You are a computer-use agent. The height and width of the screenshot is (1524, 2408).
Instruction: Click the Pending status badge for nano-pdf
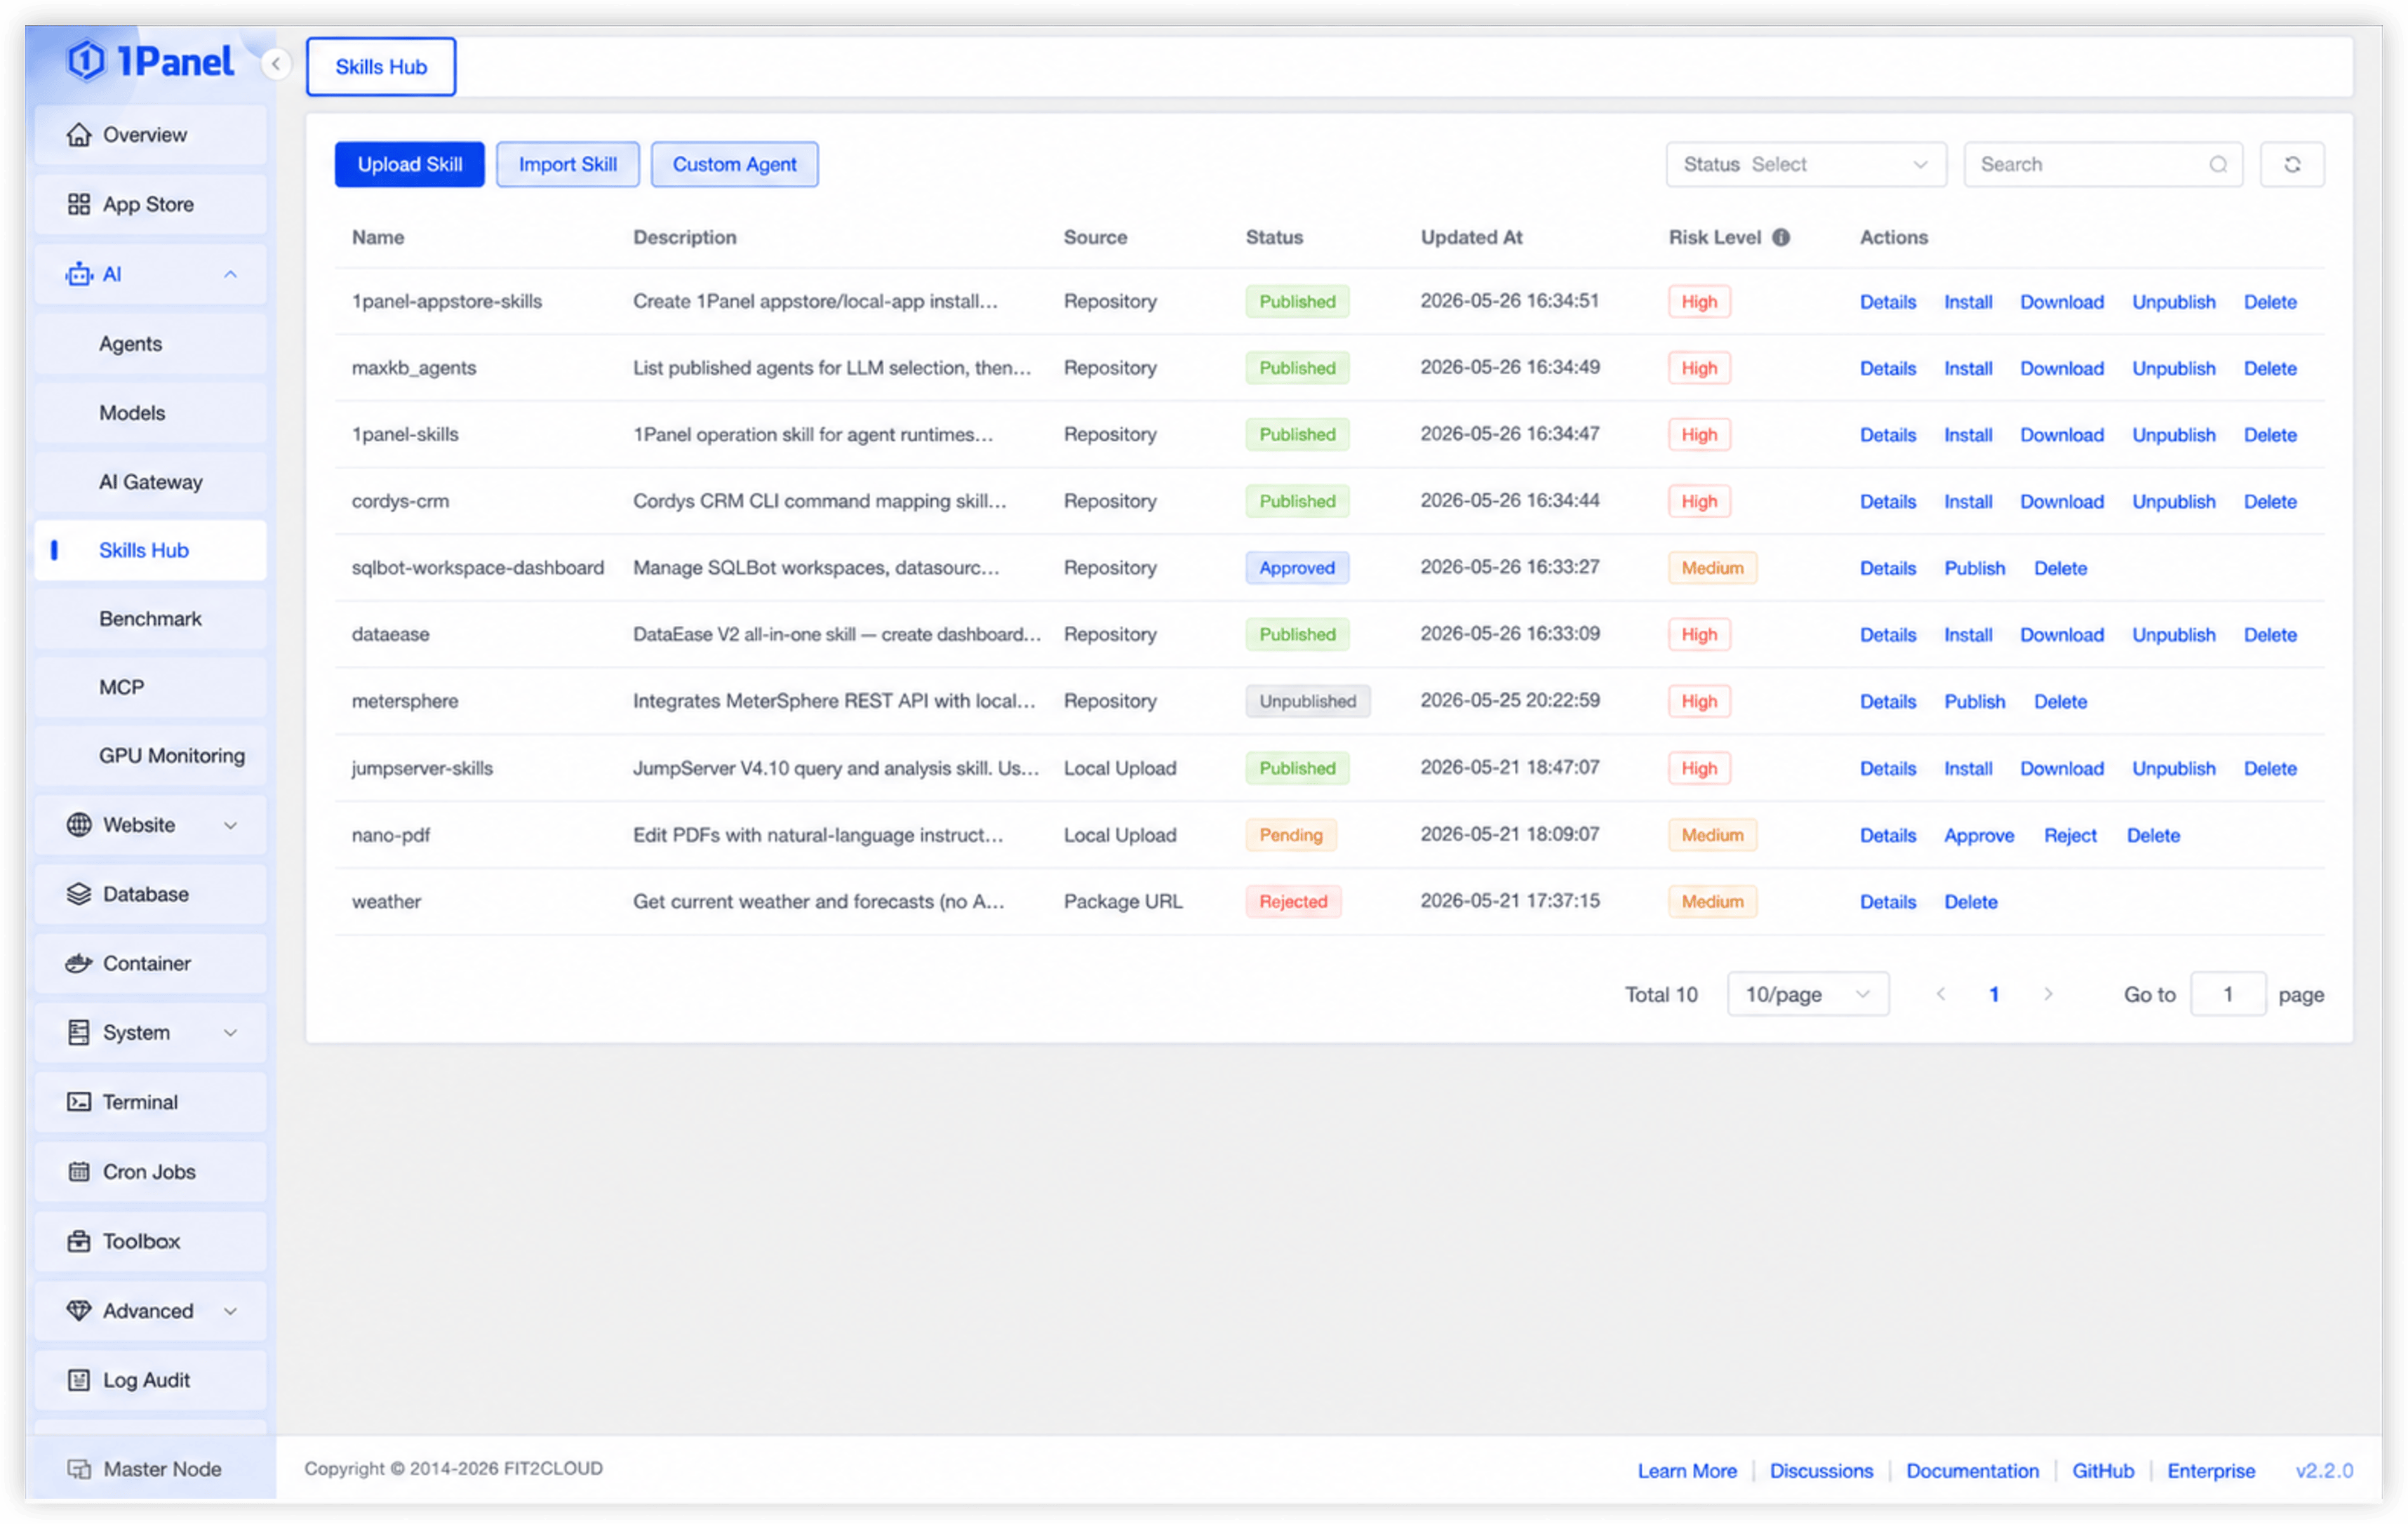point(1291,835)
